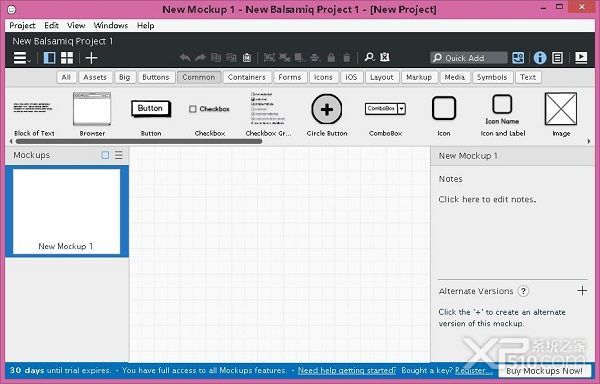600x384 pixels.
Task: Show mockups as list icon
Action: (119, 155)
